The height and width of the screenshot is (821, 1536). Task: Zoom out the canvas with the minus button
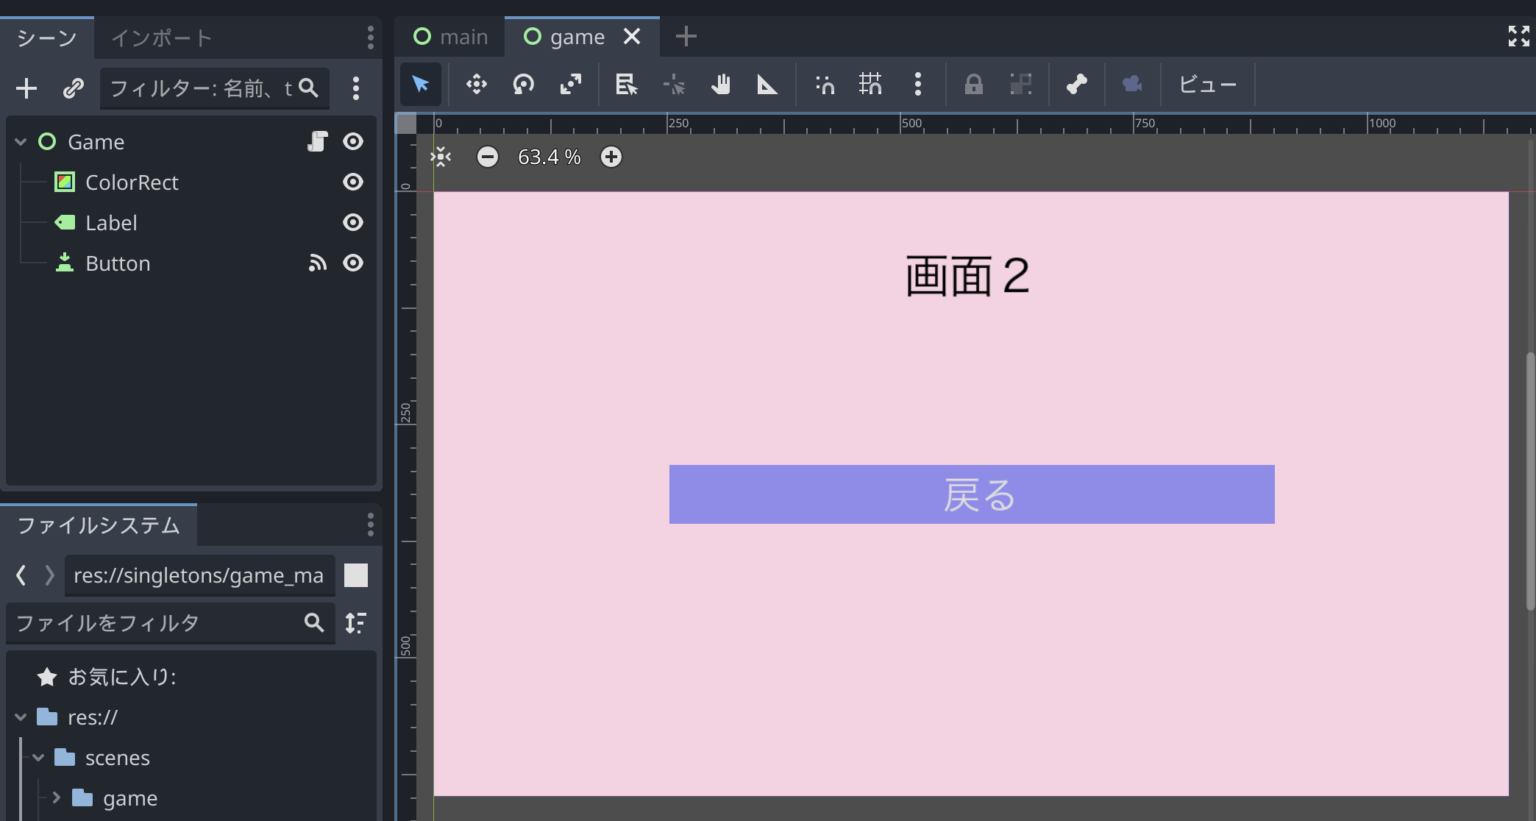click(x=487, y=157)
